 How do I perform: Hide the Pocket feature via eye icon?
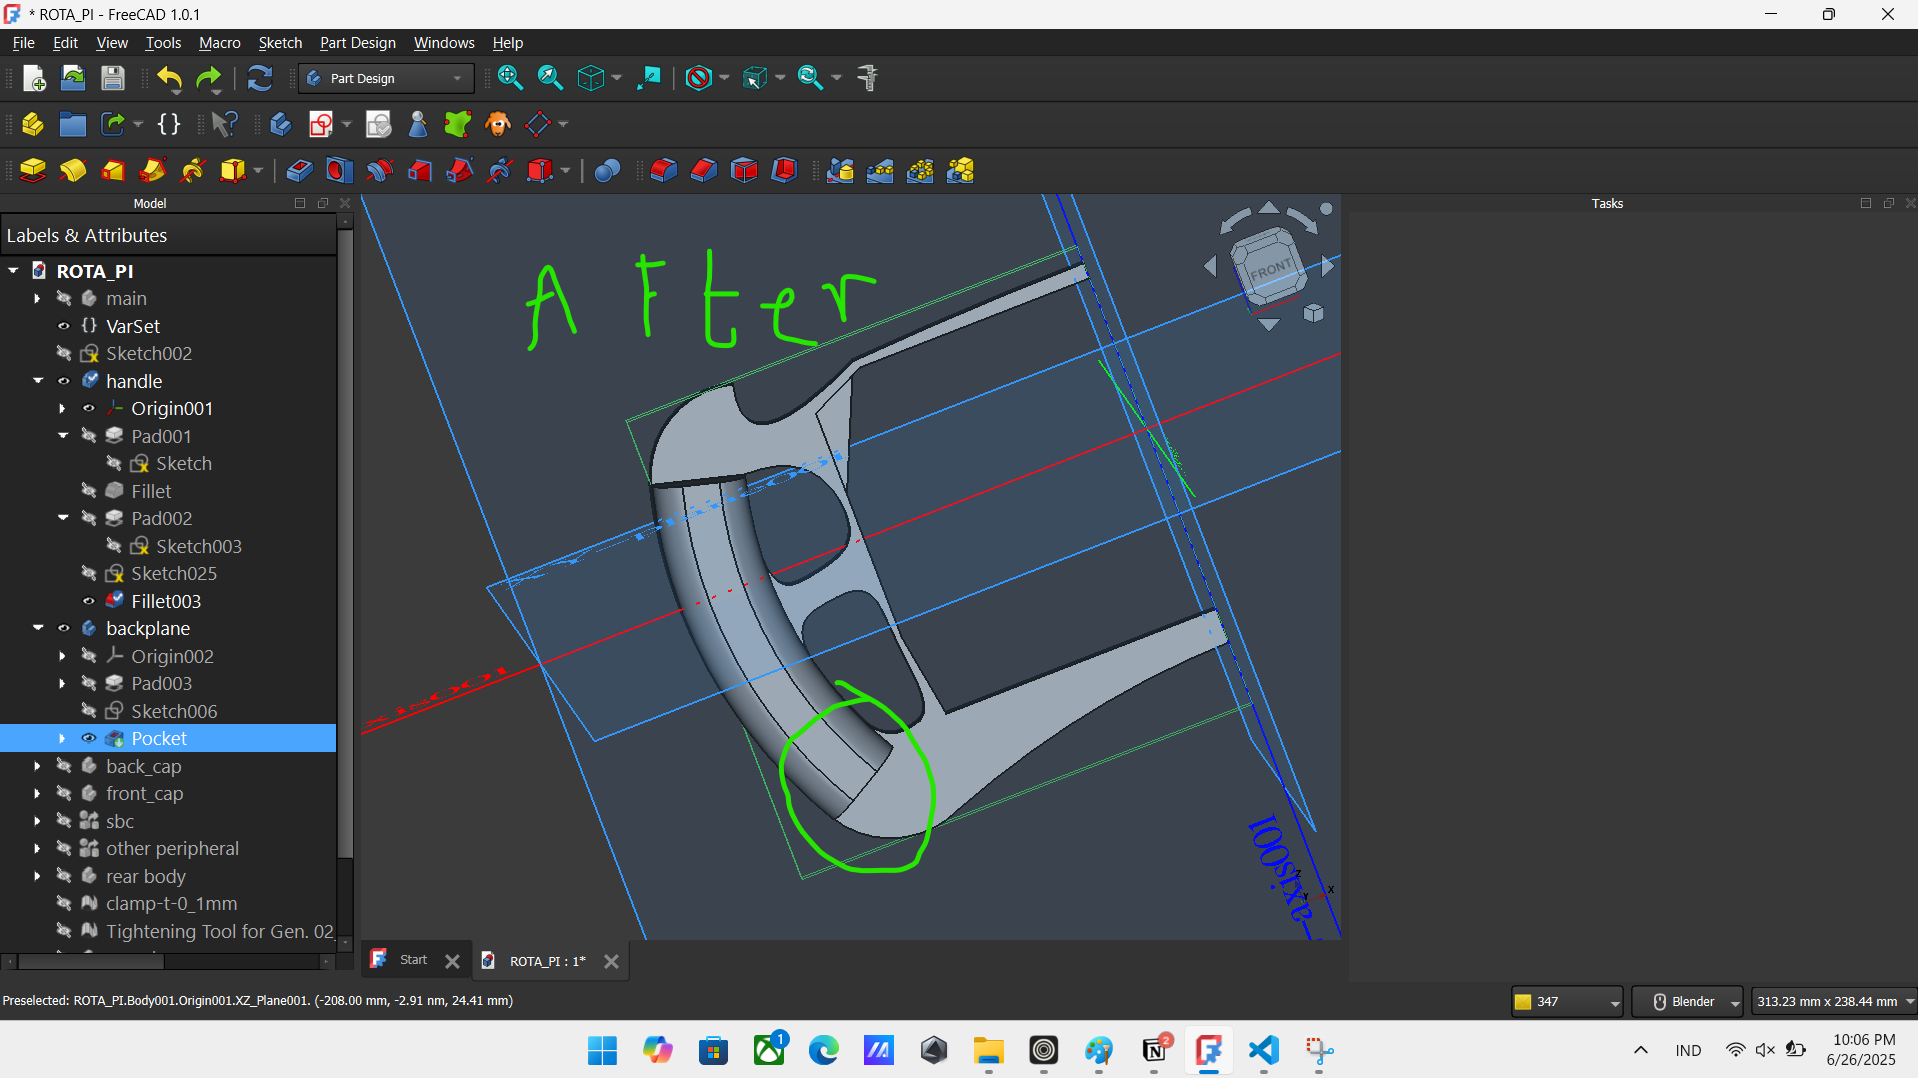coord(89,739)
